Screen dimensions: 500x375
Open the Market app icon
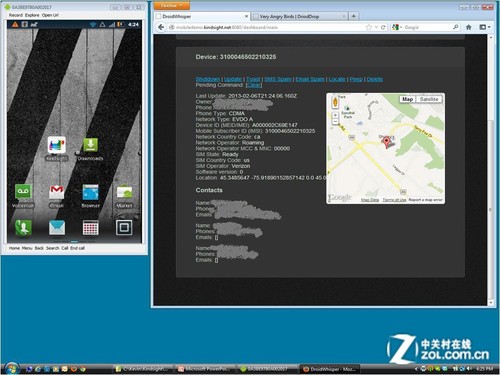124,192
